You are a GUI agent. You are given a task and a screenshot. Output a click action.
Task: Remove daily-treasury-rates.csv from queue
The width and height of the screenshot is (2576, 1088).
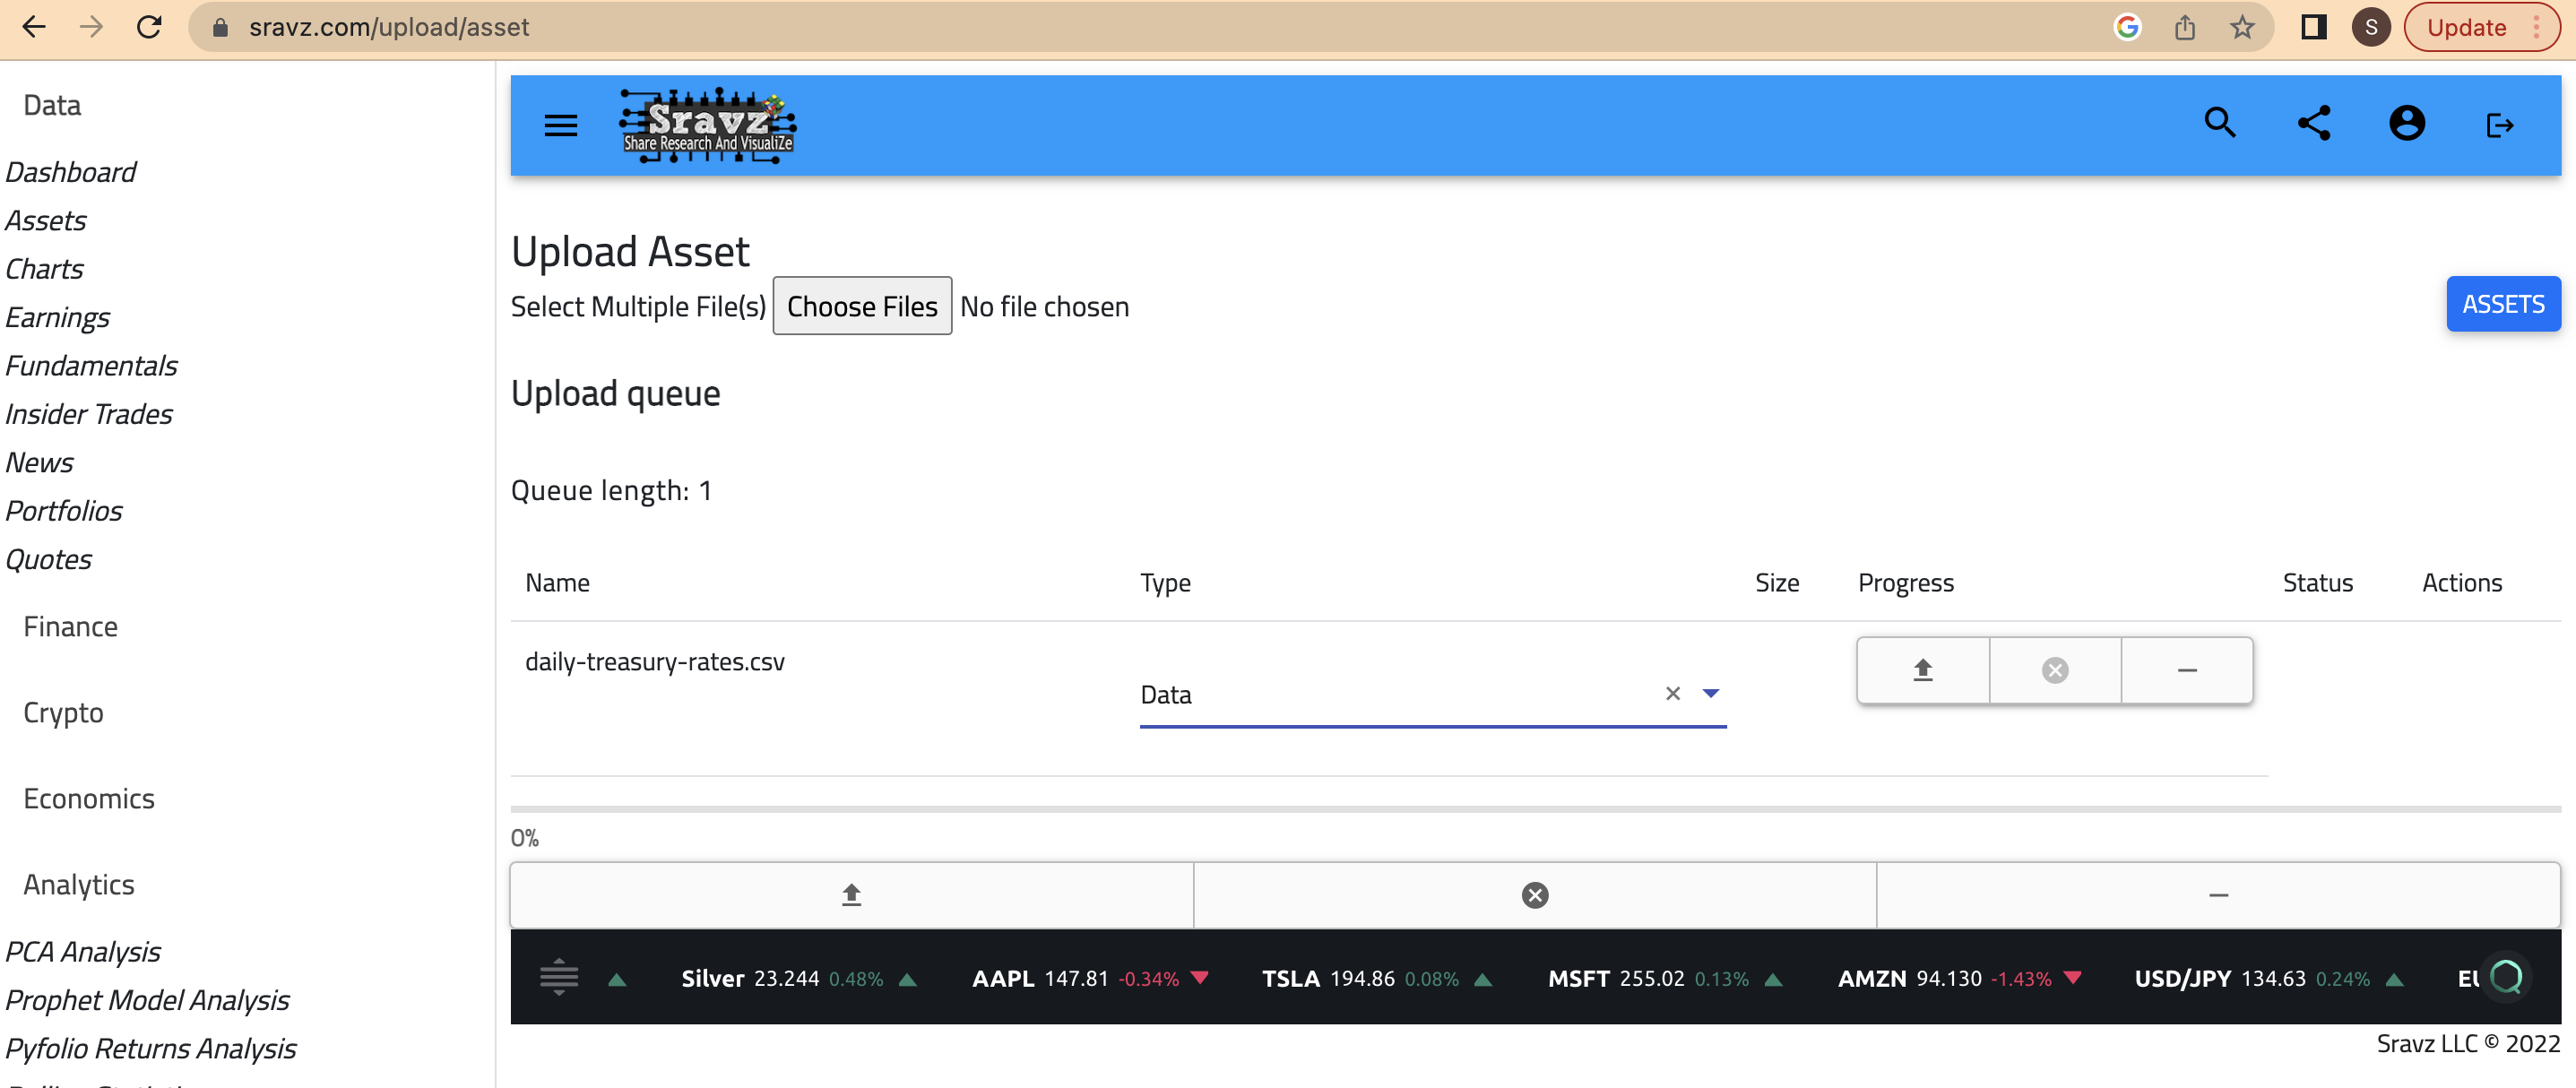2187,670
